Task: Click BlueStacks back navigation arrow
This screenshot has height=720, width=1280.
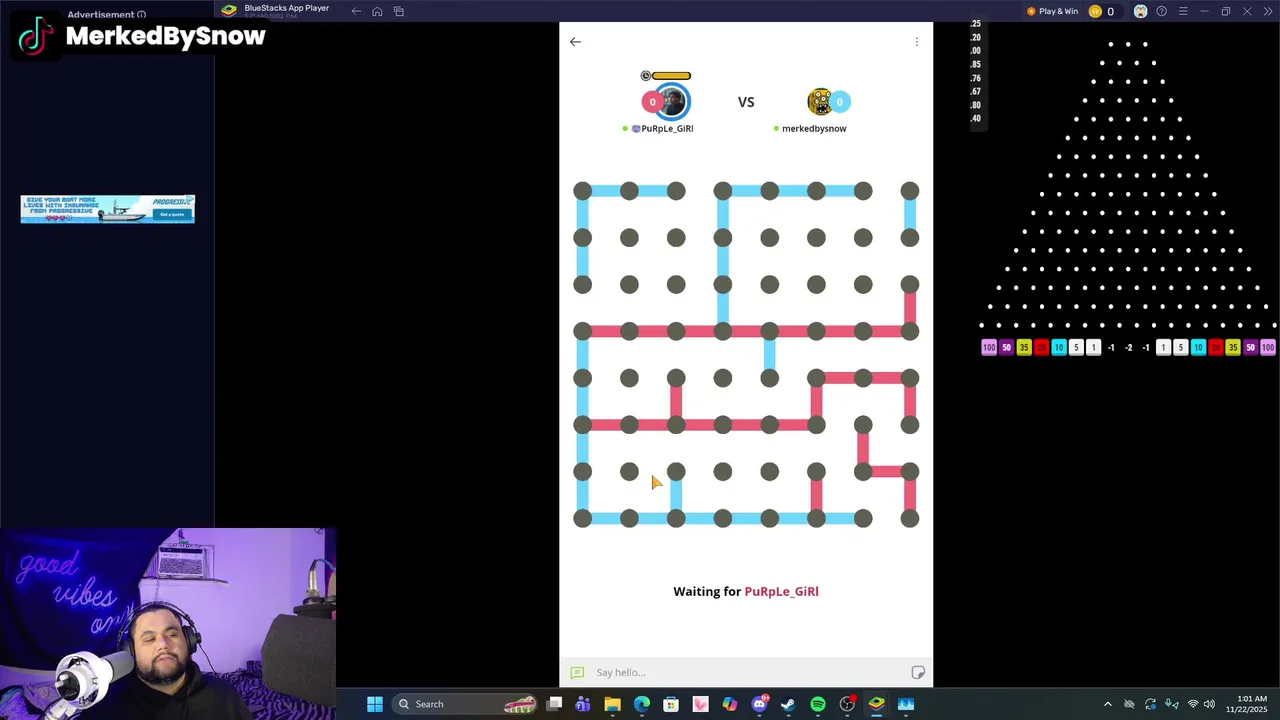Action: click(x=356, y=11)
